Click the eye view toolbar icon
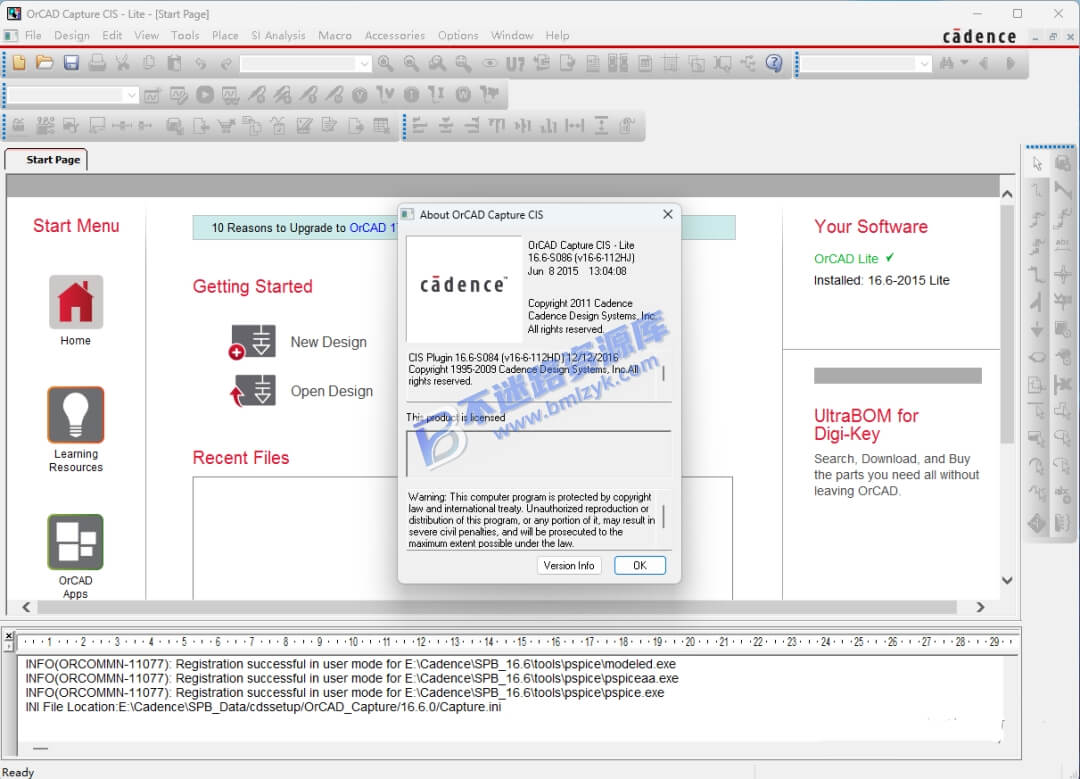Screen dimensions: 1080x779 coord(490,63)
